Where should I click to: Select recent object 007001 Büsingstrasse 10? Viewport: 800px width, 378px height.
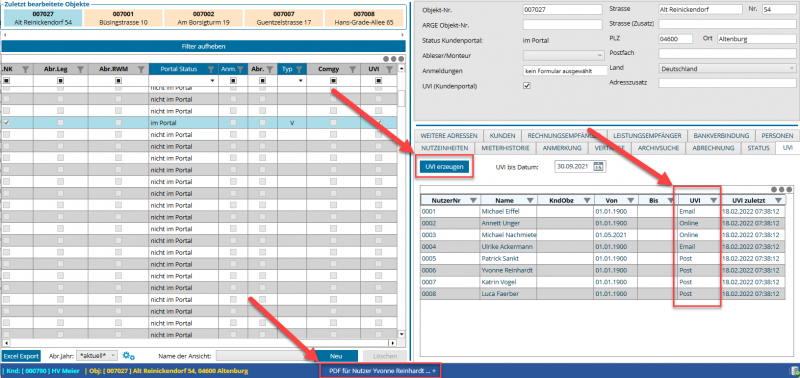[x=123, y=18]
